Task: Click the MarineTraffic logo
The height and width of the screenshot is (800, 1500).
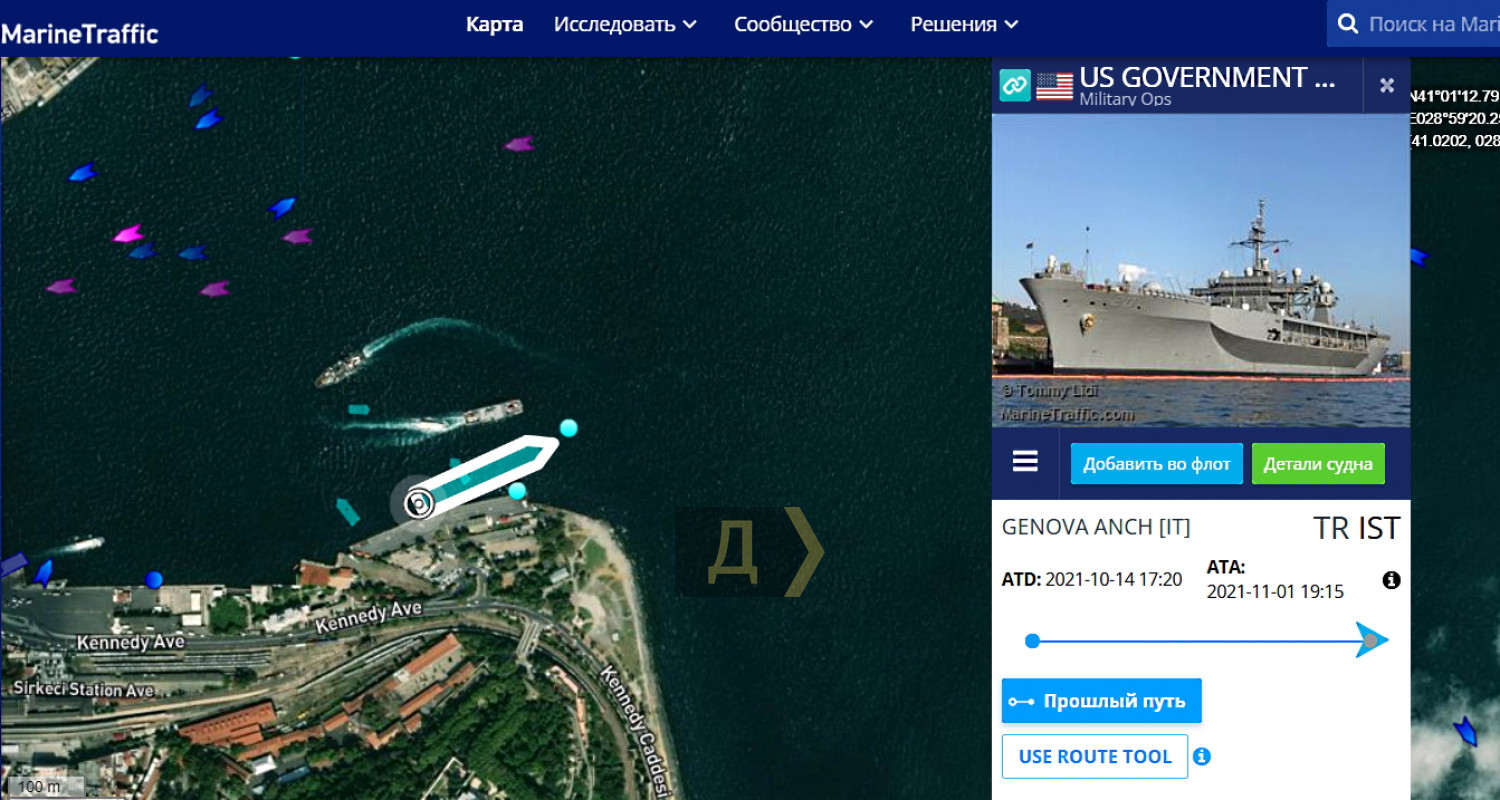Action: pyautogui.click(x=79, y=34)
